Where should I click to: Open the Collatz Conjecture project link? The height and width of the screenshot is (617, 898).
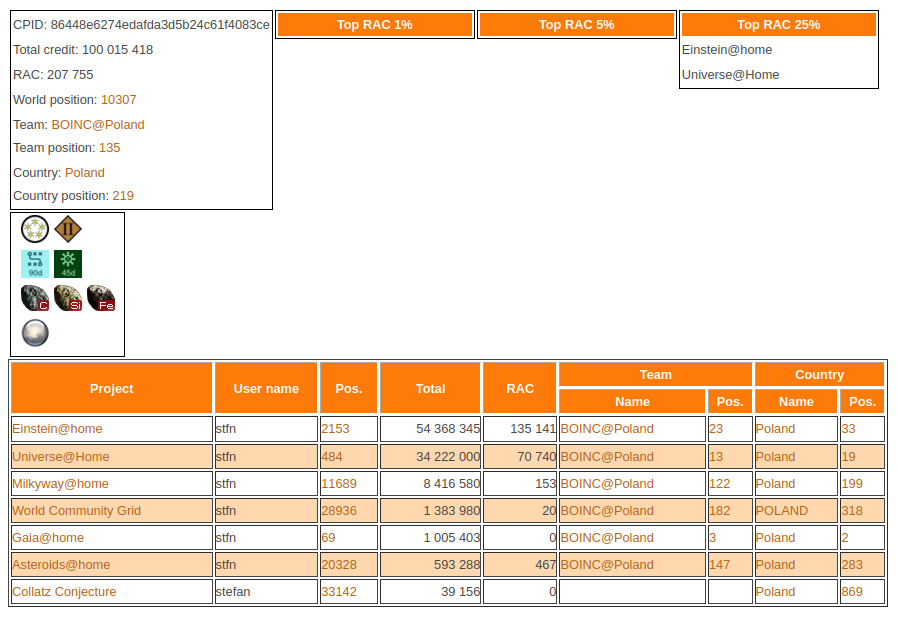(64, 591)
